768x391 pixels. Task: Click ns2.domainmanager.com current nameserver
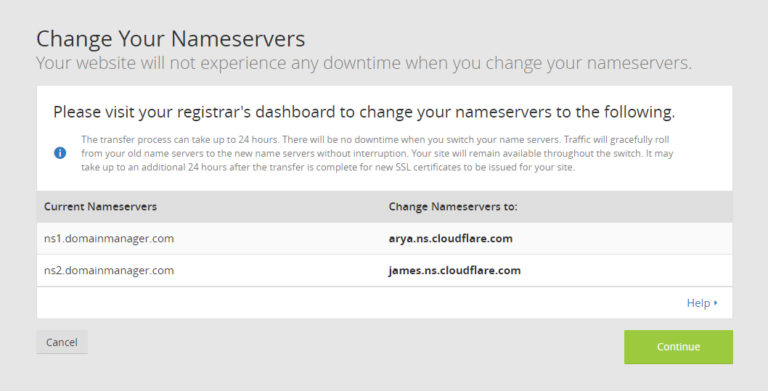[109, 270]
